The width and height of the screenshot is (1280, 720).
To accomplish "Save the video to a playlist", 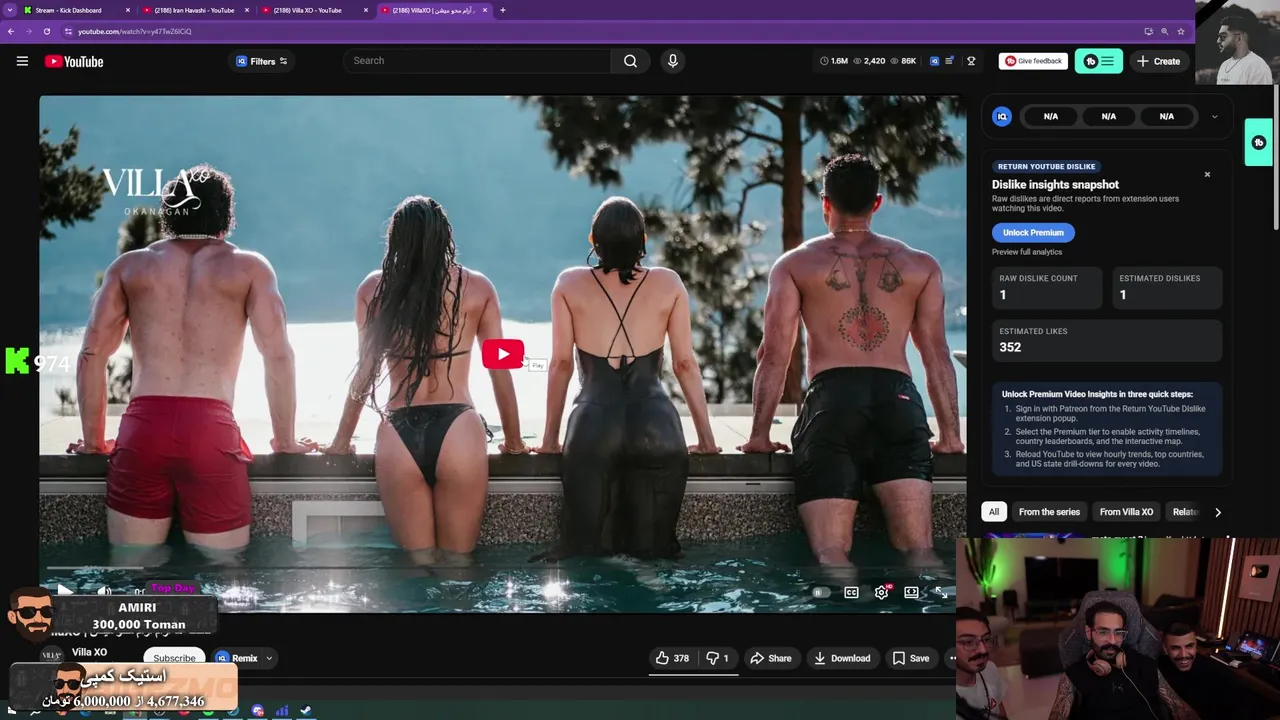I will tap(911, 658).
